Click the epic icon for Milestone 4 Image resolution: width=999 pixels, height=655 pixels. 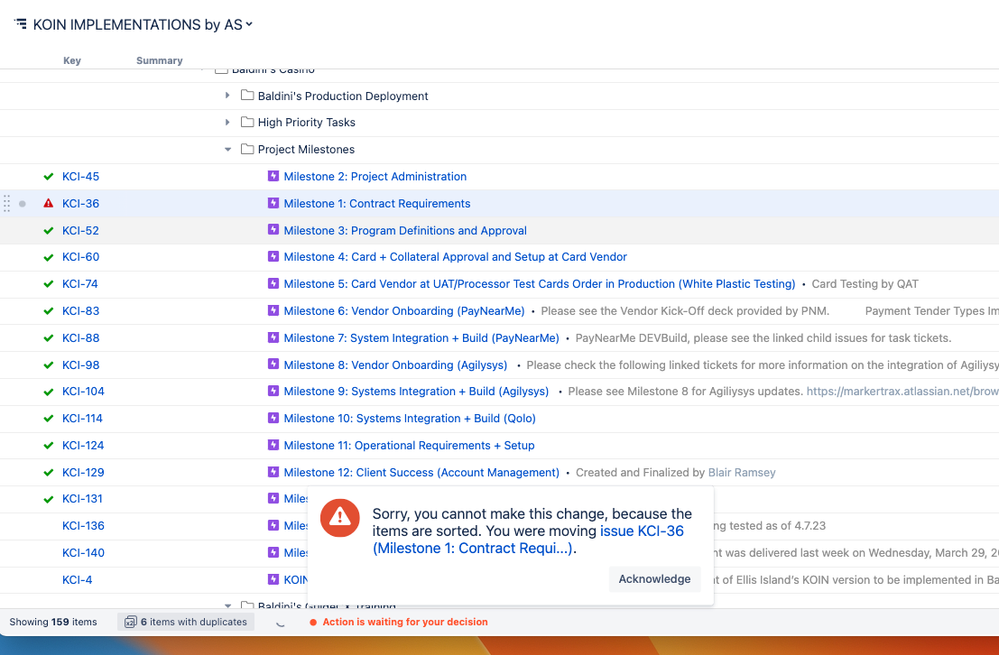click(273, 256)
